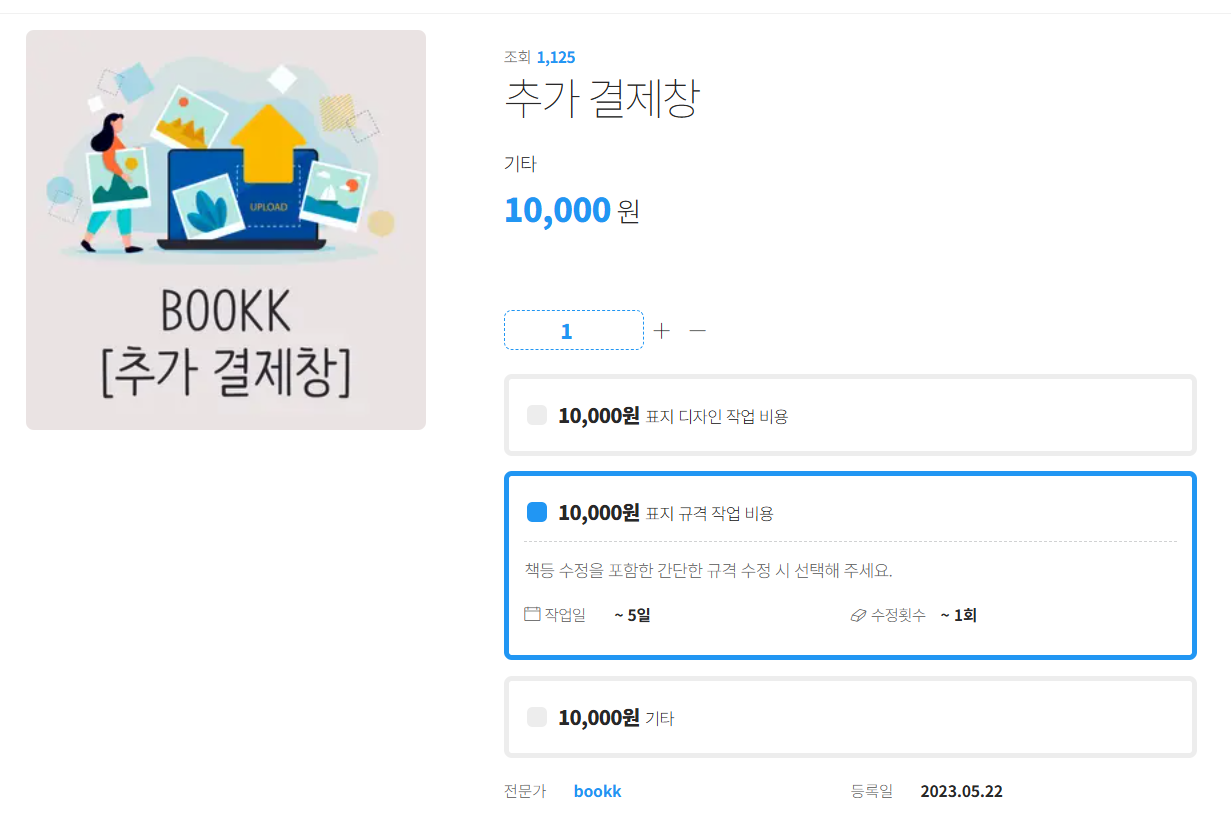Image resolution: width=1231 pixels, height=815 pixels.
Task: Click the option description about 책등 수정
Action: (x=708, y=571)
